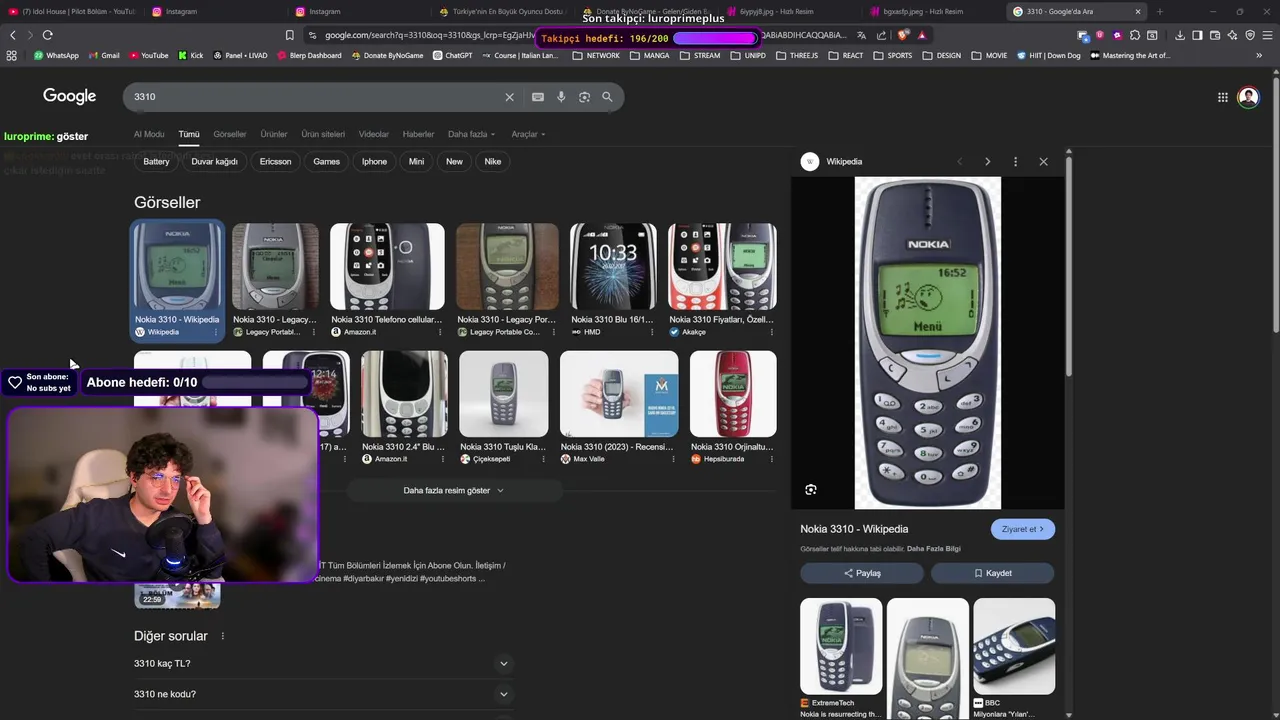1280x720 pixels.
Task: Open three-dot menu beside Diğer sorular
Action: (223, 636)
